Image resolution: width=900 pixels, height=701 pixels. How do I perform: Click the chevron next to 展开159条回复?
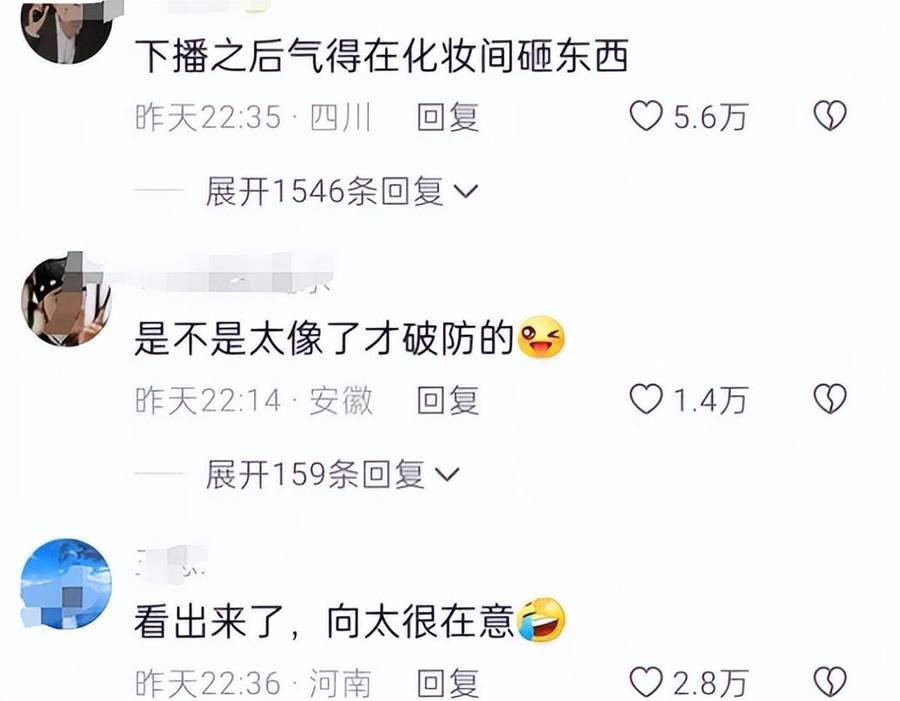click(447, 474)
